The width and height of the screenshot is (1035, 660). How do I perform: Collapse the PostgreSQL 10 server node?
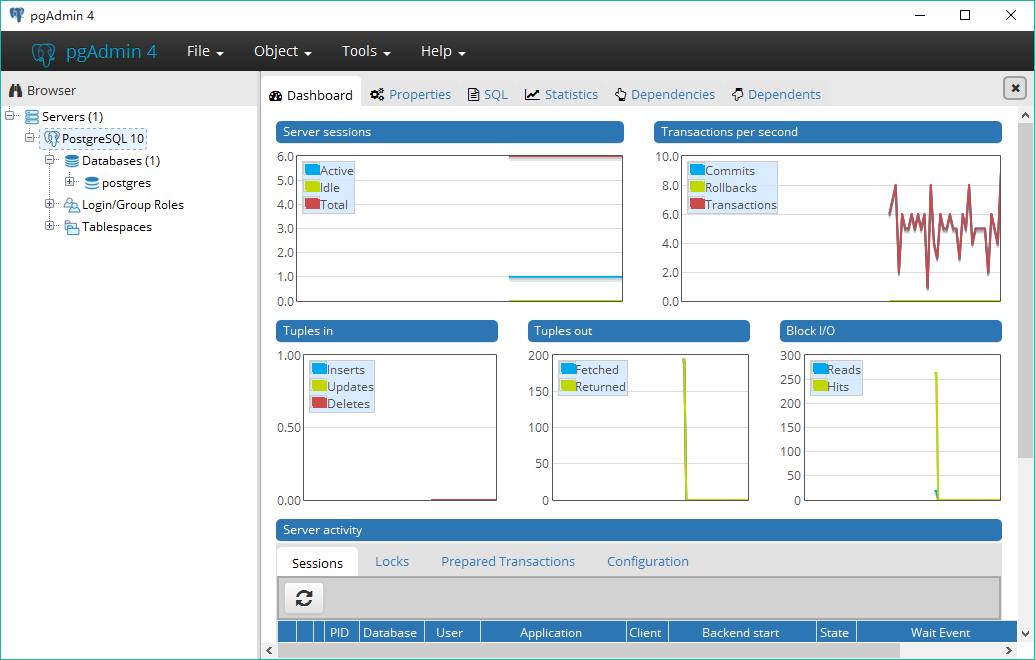click(30, 137)
